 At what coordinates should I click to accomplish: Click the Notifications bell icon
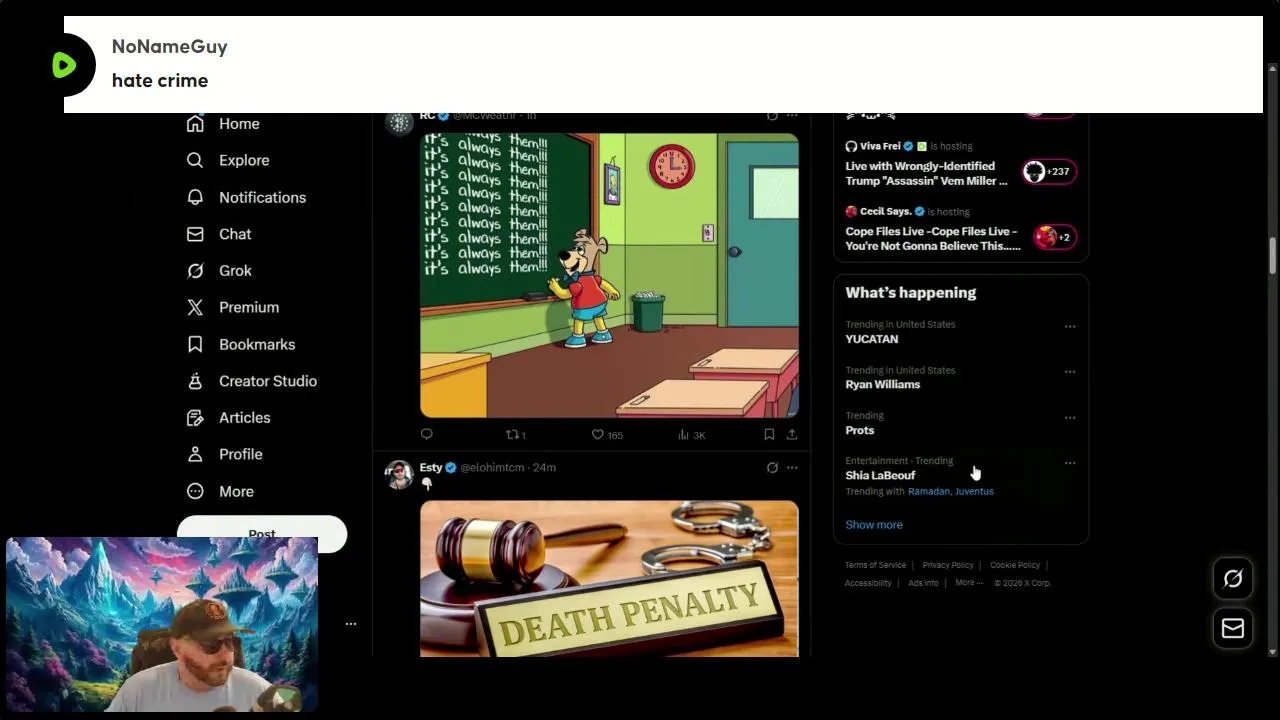tap(195, 197)
